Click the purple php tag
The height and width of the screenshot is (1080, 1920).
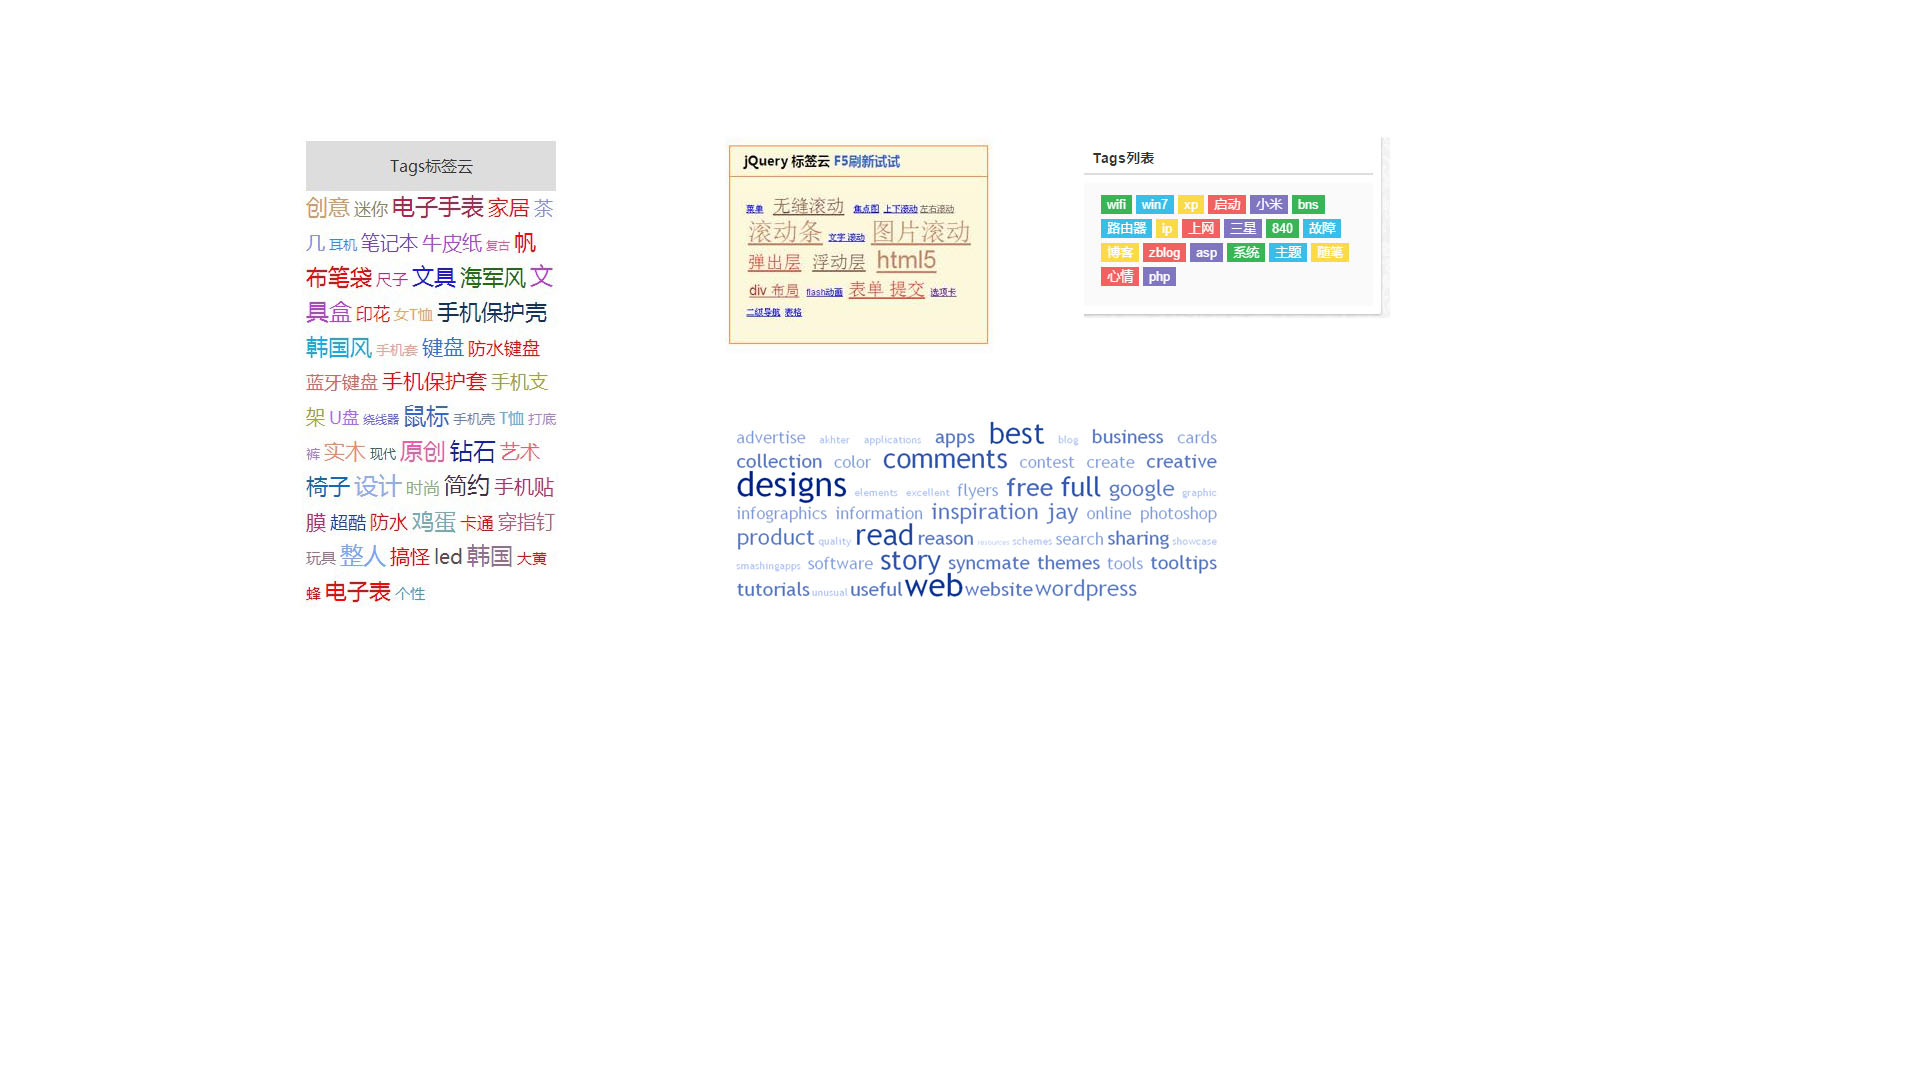pos(1159,277)
